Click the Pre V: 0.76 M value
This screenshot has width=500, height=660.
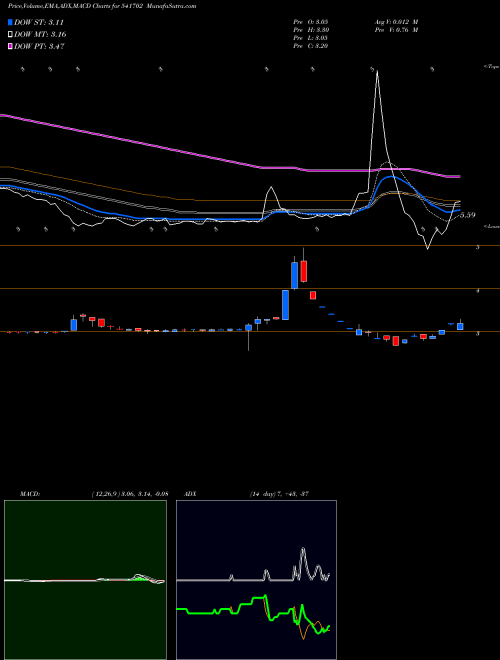tap(396, 30)
